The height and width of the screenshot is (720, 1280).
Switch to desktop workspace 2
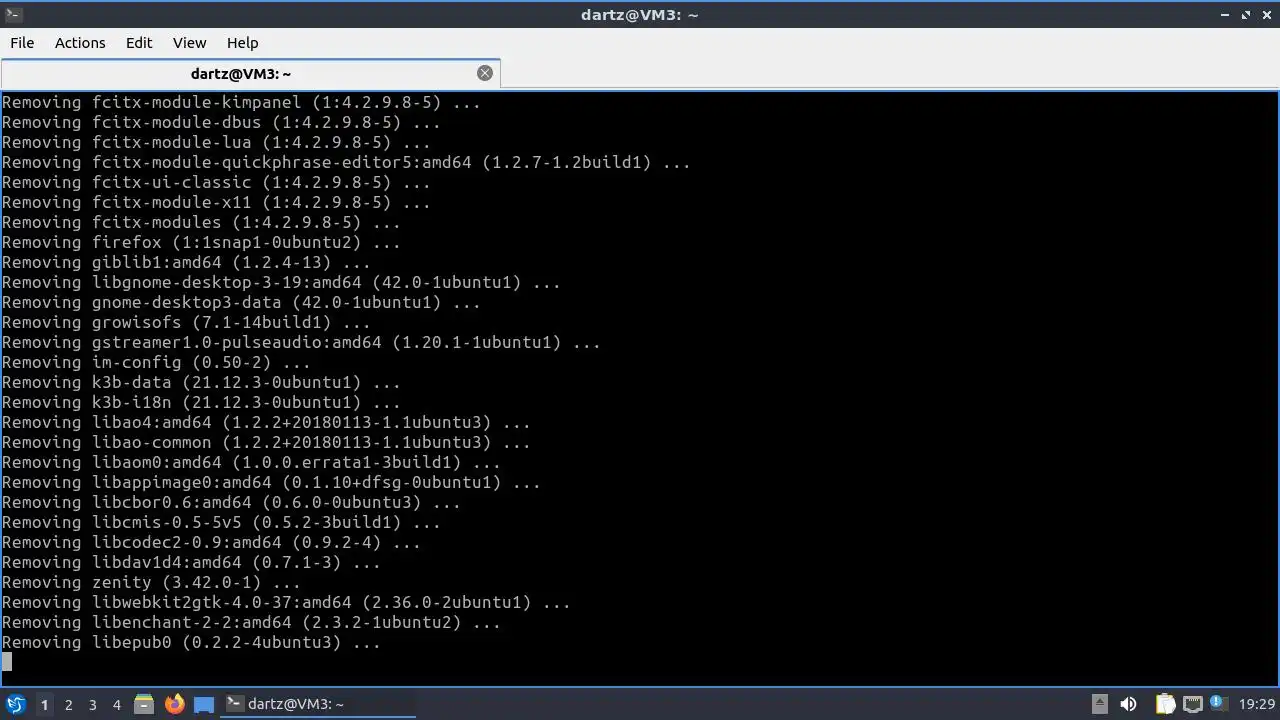[68, 705]
